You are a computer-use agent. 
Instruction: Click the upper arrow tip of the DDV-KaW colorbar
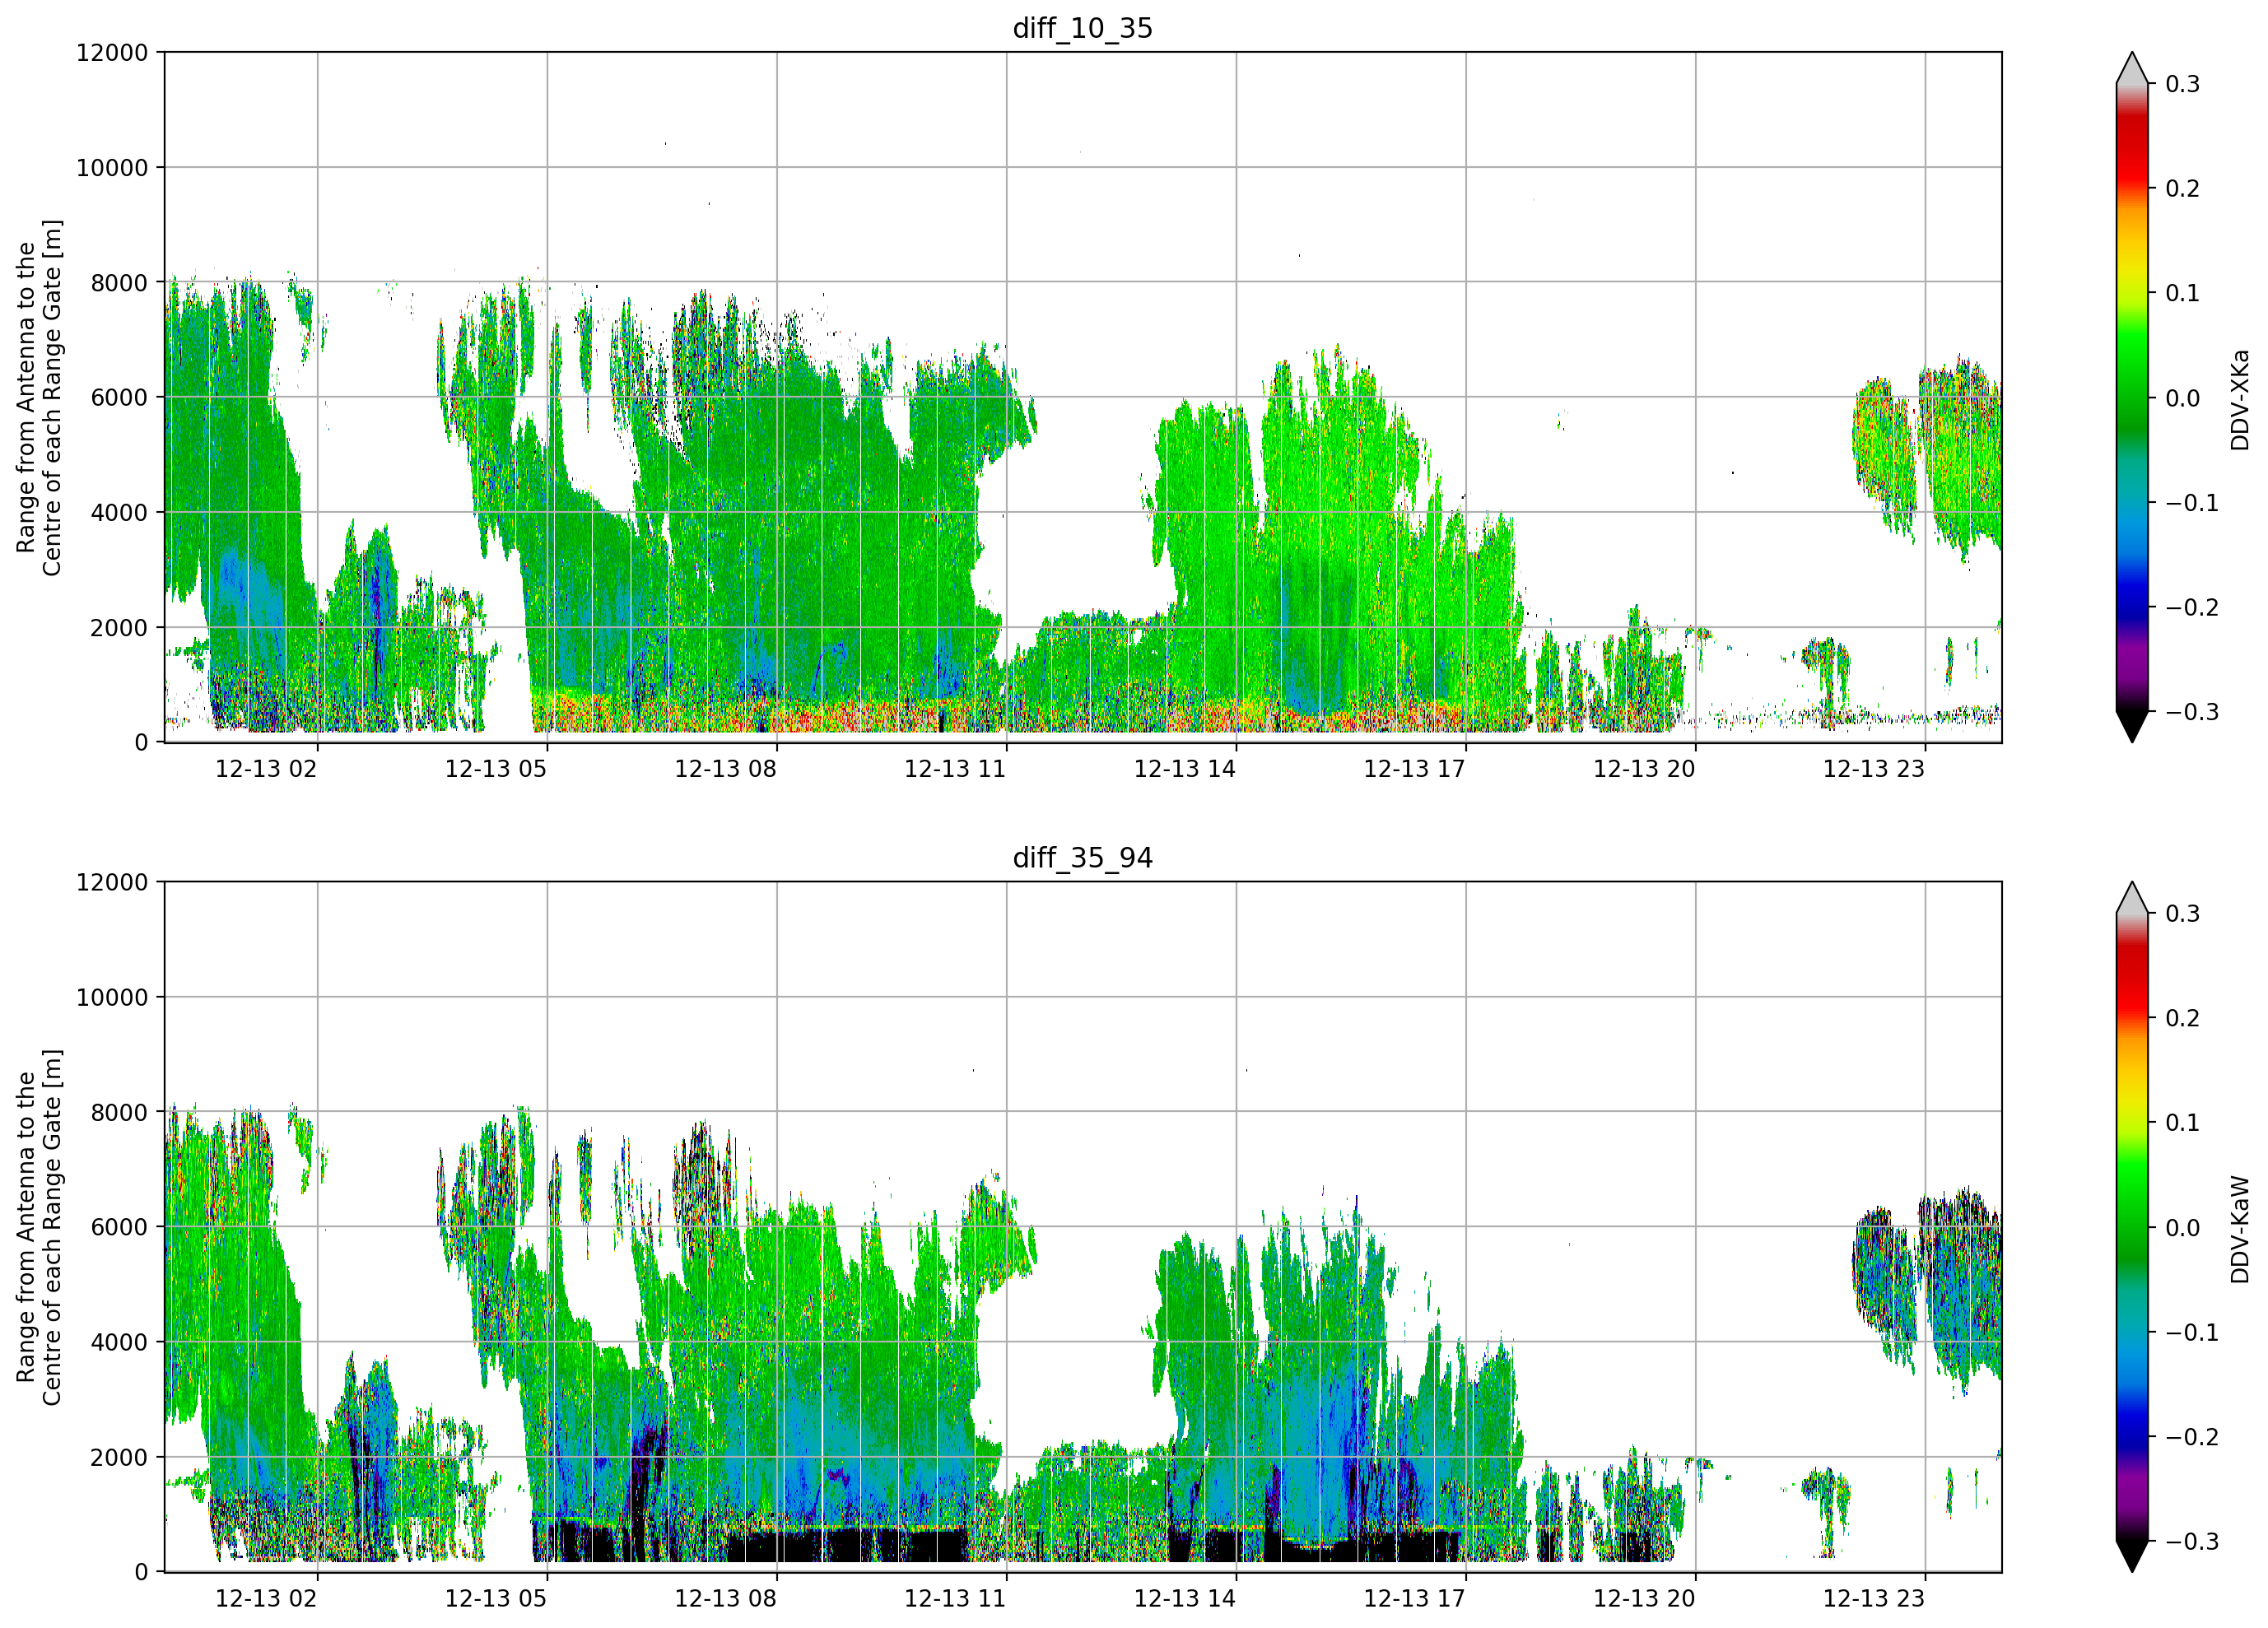2132,898
